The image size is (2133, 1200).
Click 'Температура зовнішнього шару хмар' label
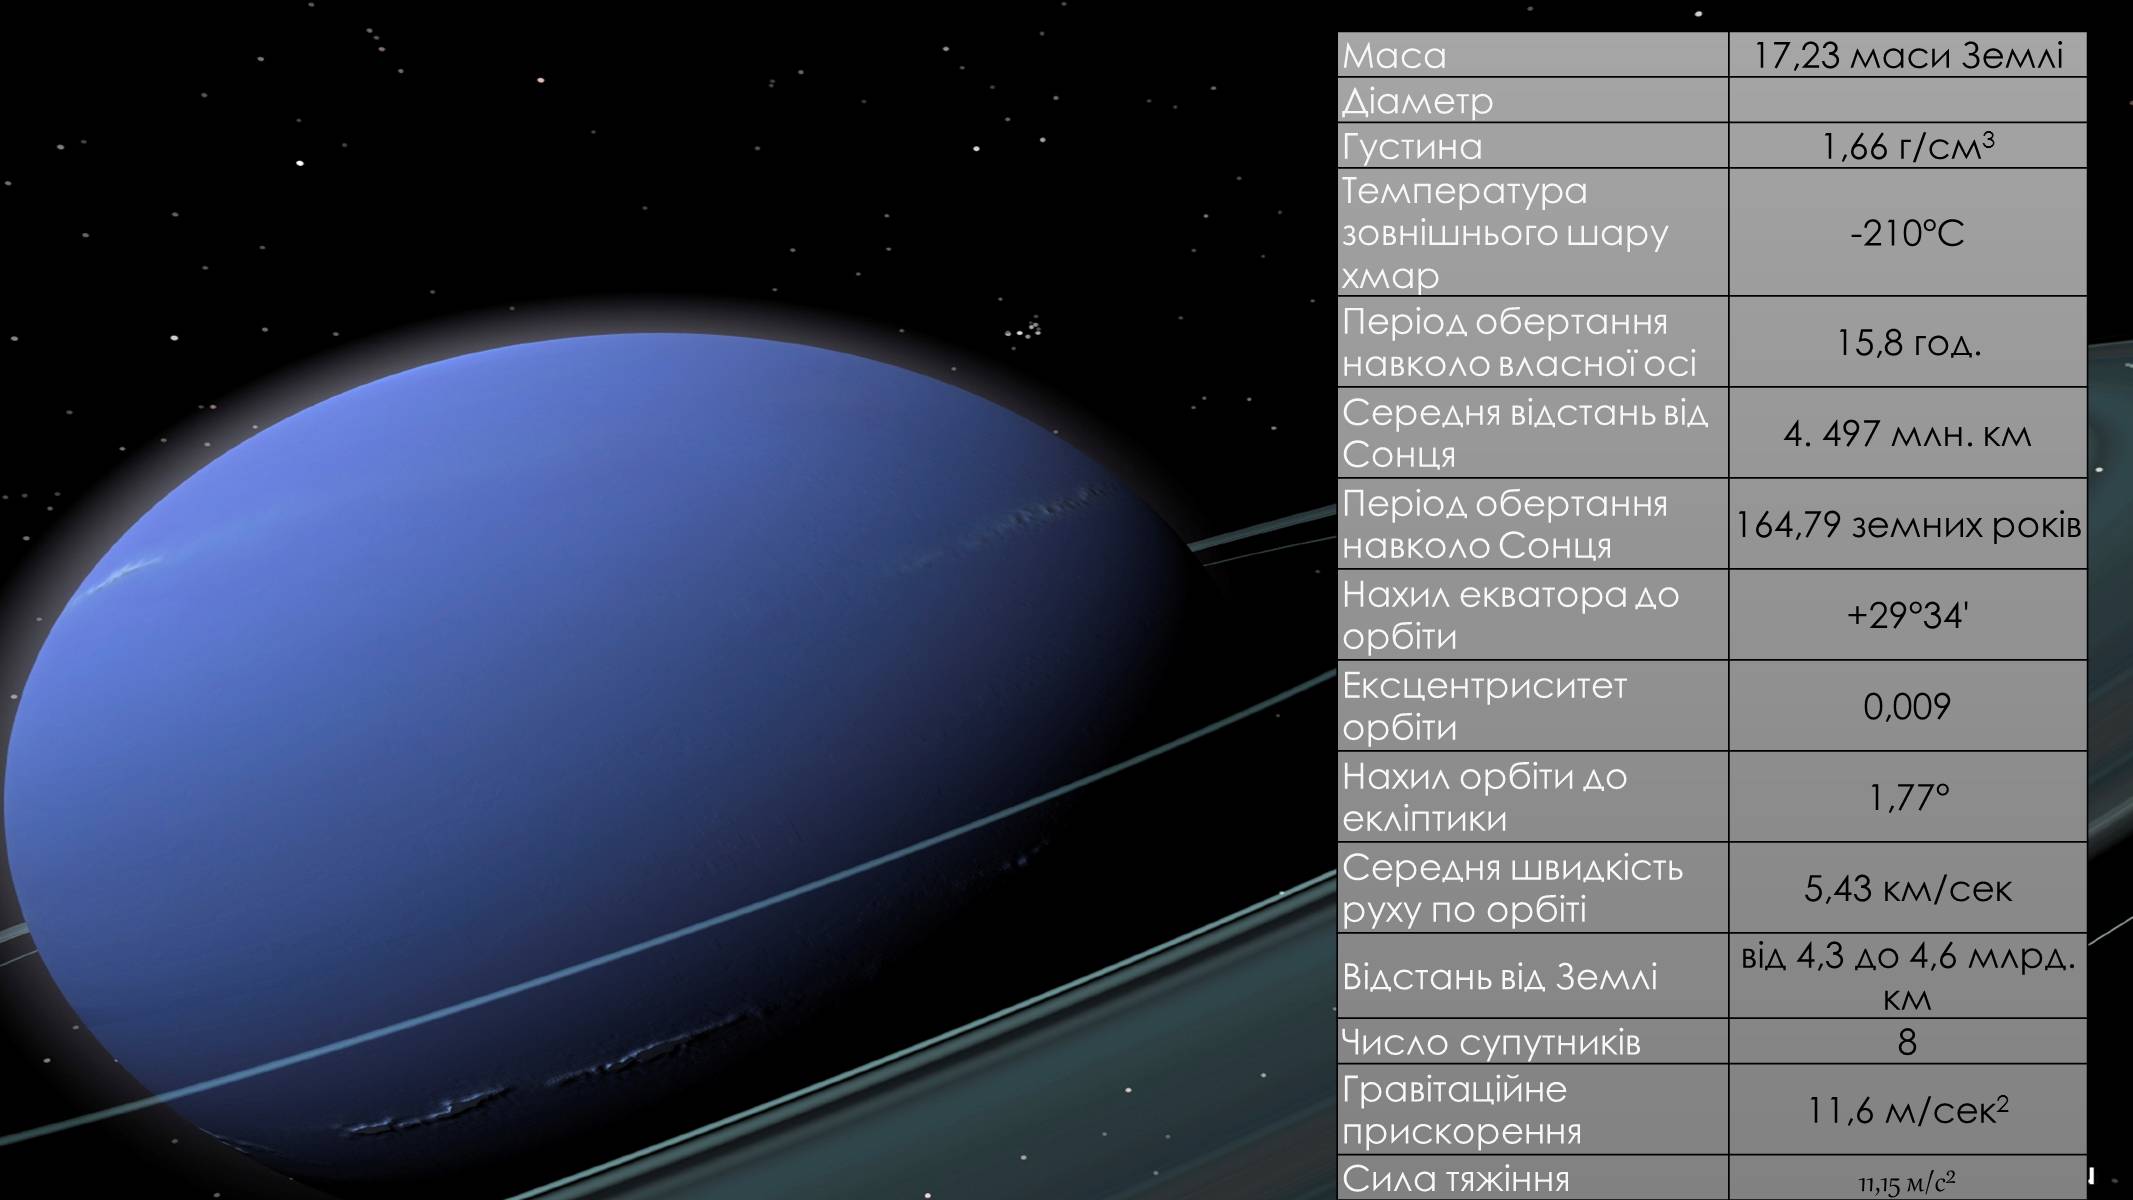[x=1505, y=233]
